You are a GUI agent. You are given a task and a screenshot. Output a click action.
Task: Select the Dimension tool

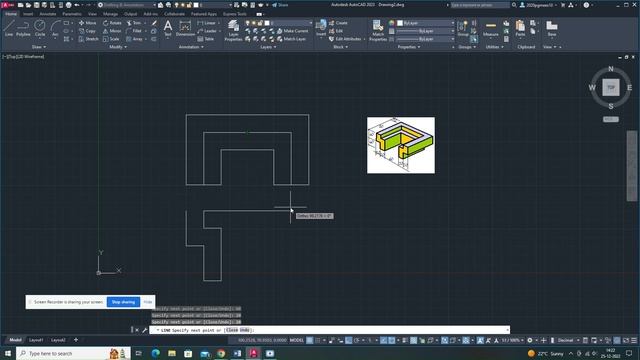coord(185,29)
